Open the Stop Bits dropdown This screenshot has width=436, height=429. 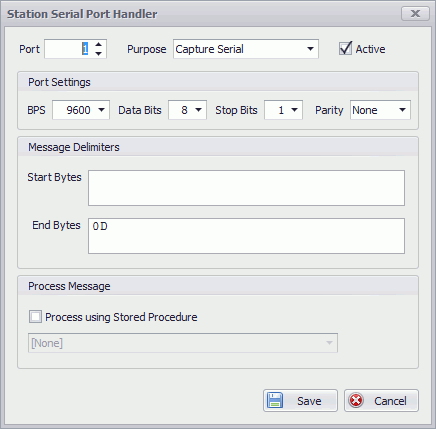[x=284, y=110]
